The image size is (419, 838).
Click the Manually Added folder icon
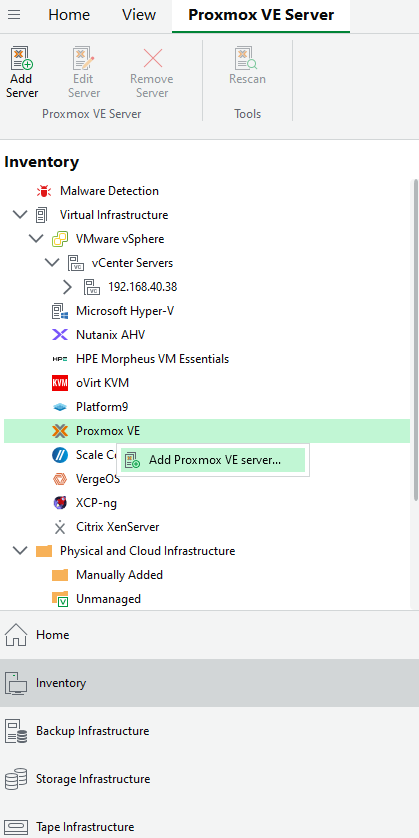pyautogui.click(x=60, y=575)
